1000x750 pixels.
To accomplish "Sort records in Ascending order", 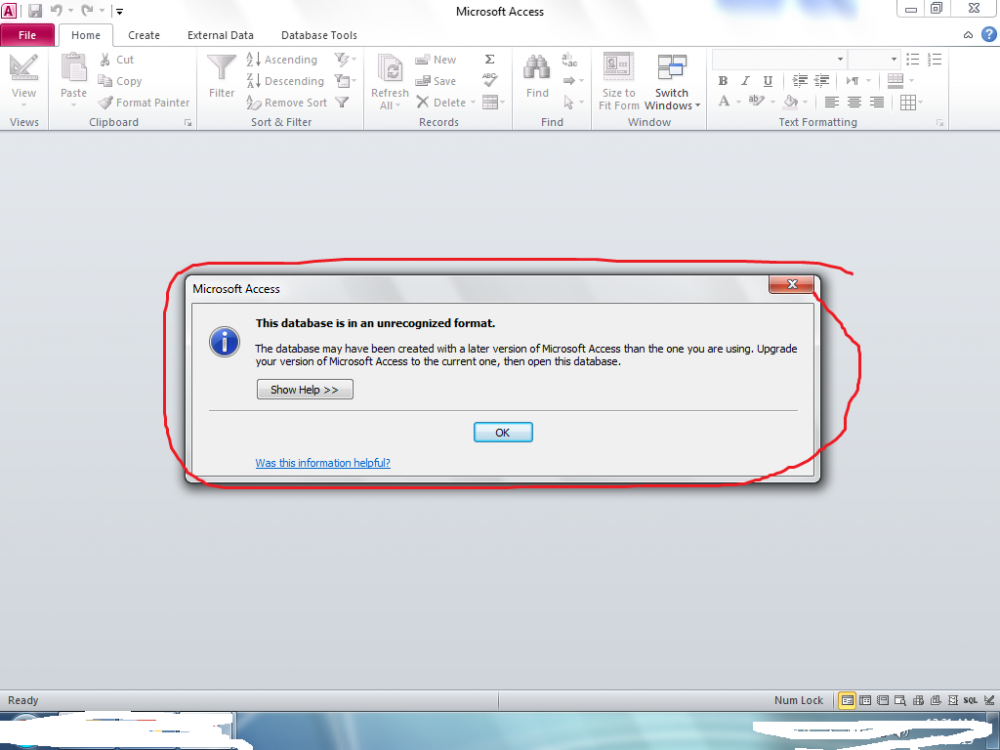I will [x=282, y=59].
